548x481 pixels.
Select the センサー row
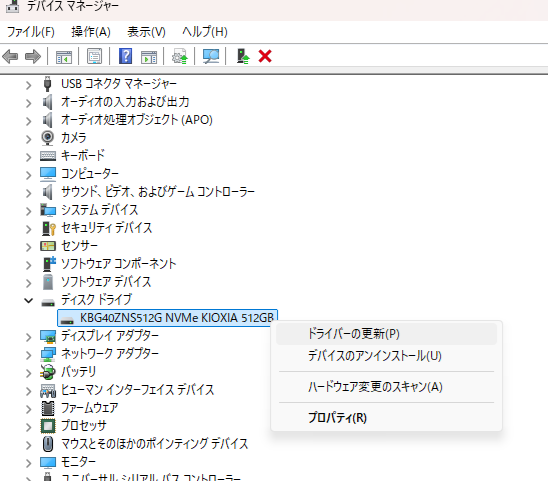click(x=79, y=246)
